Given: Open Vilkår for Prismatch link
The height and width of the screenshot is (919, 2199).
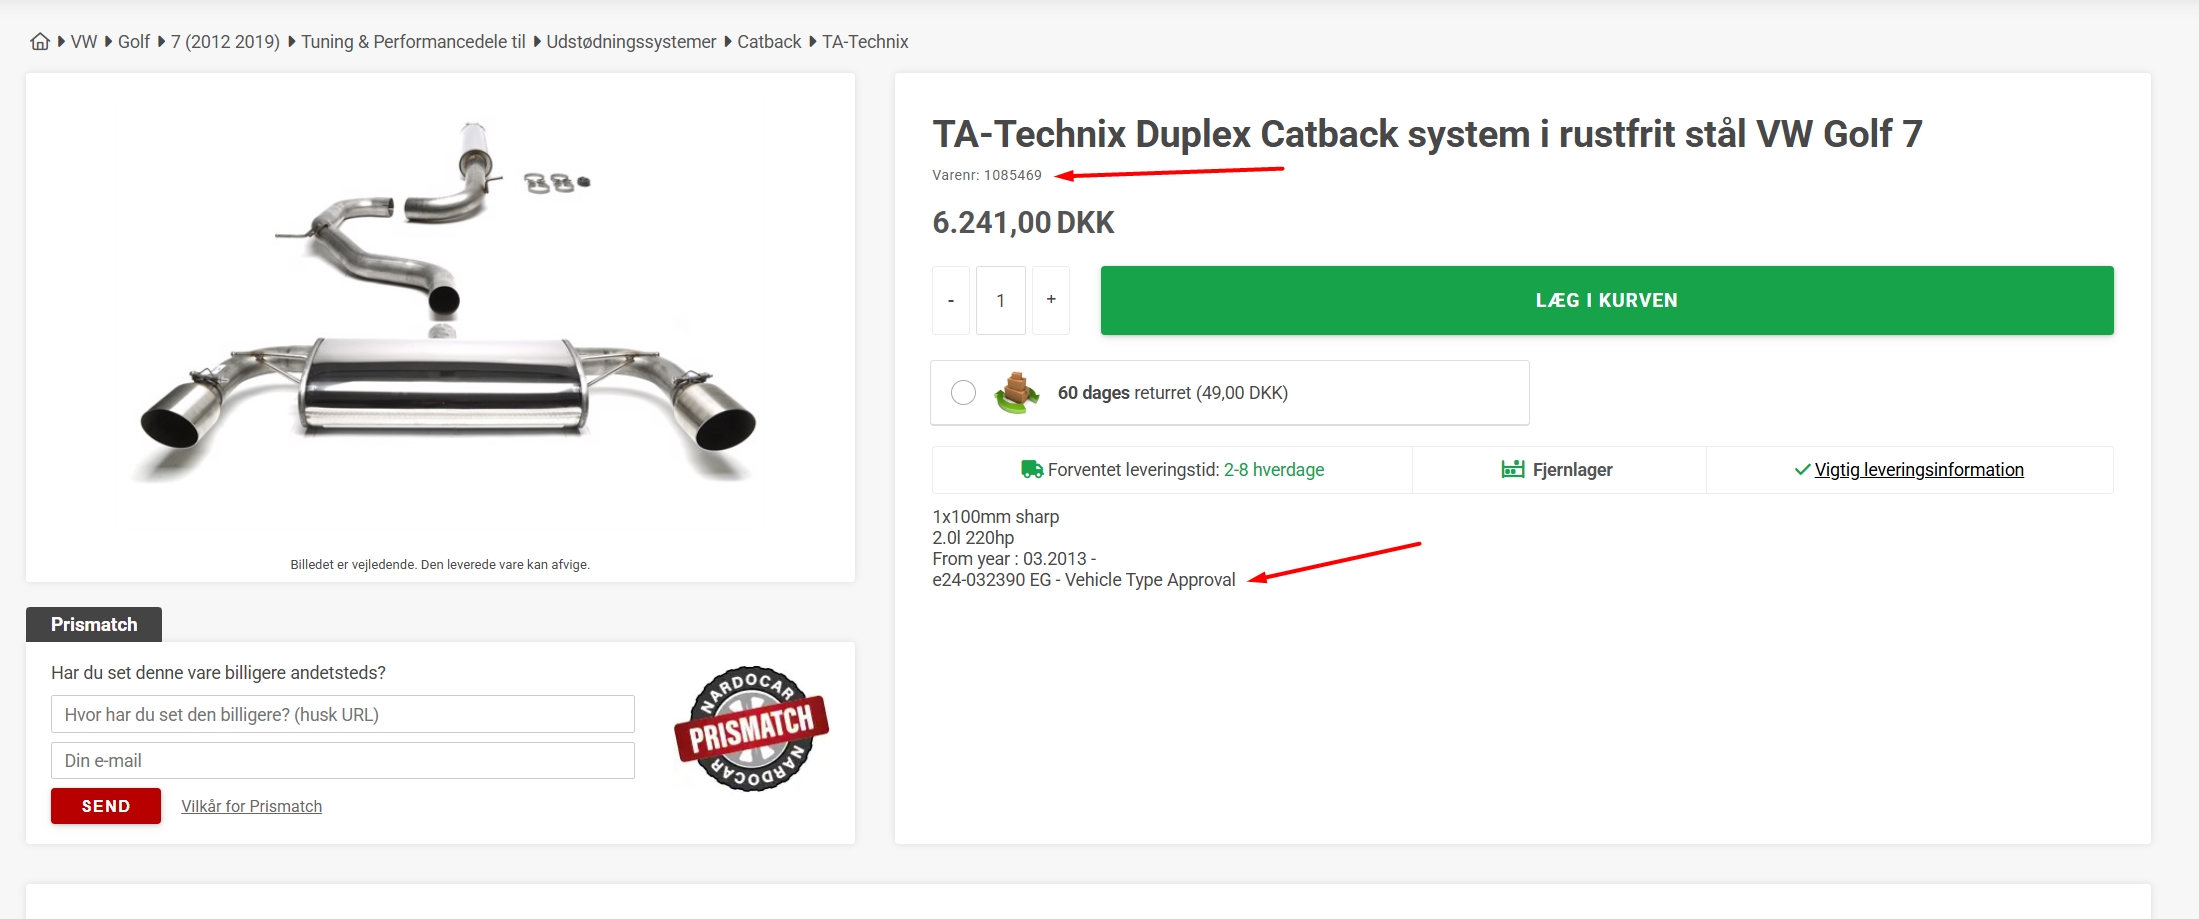Looking at the screenshot, I should tap(251, 806).
